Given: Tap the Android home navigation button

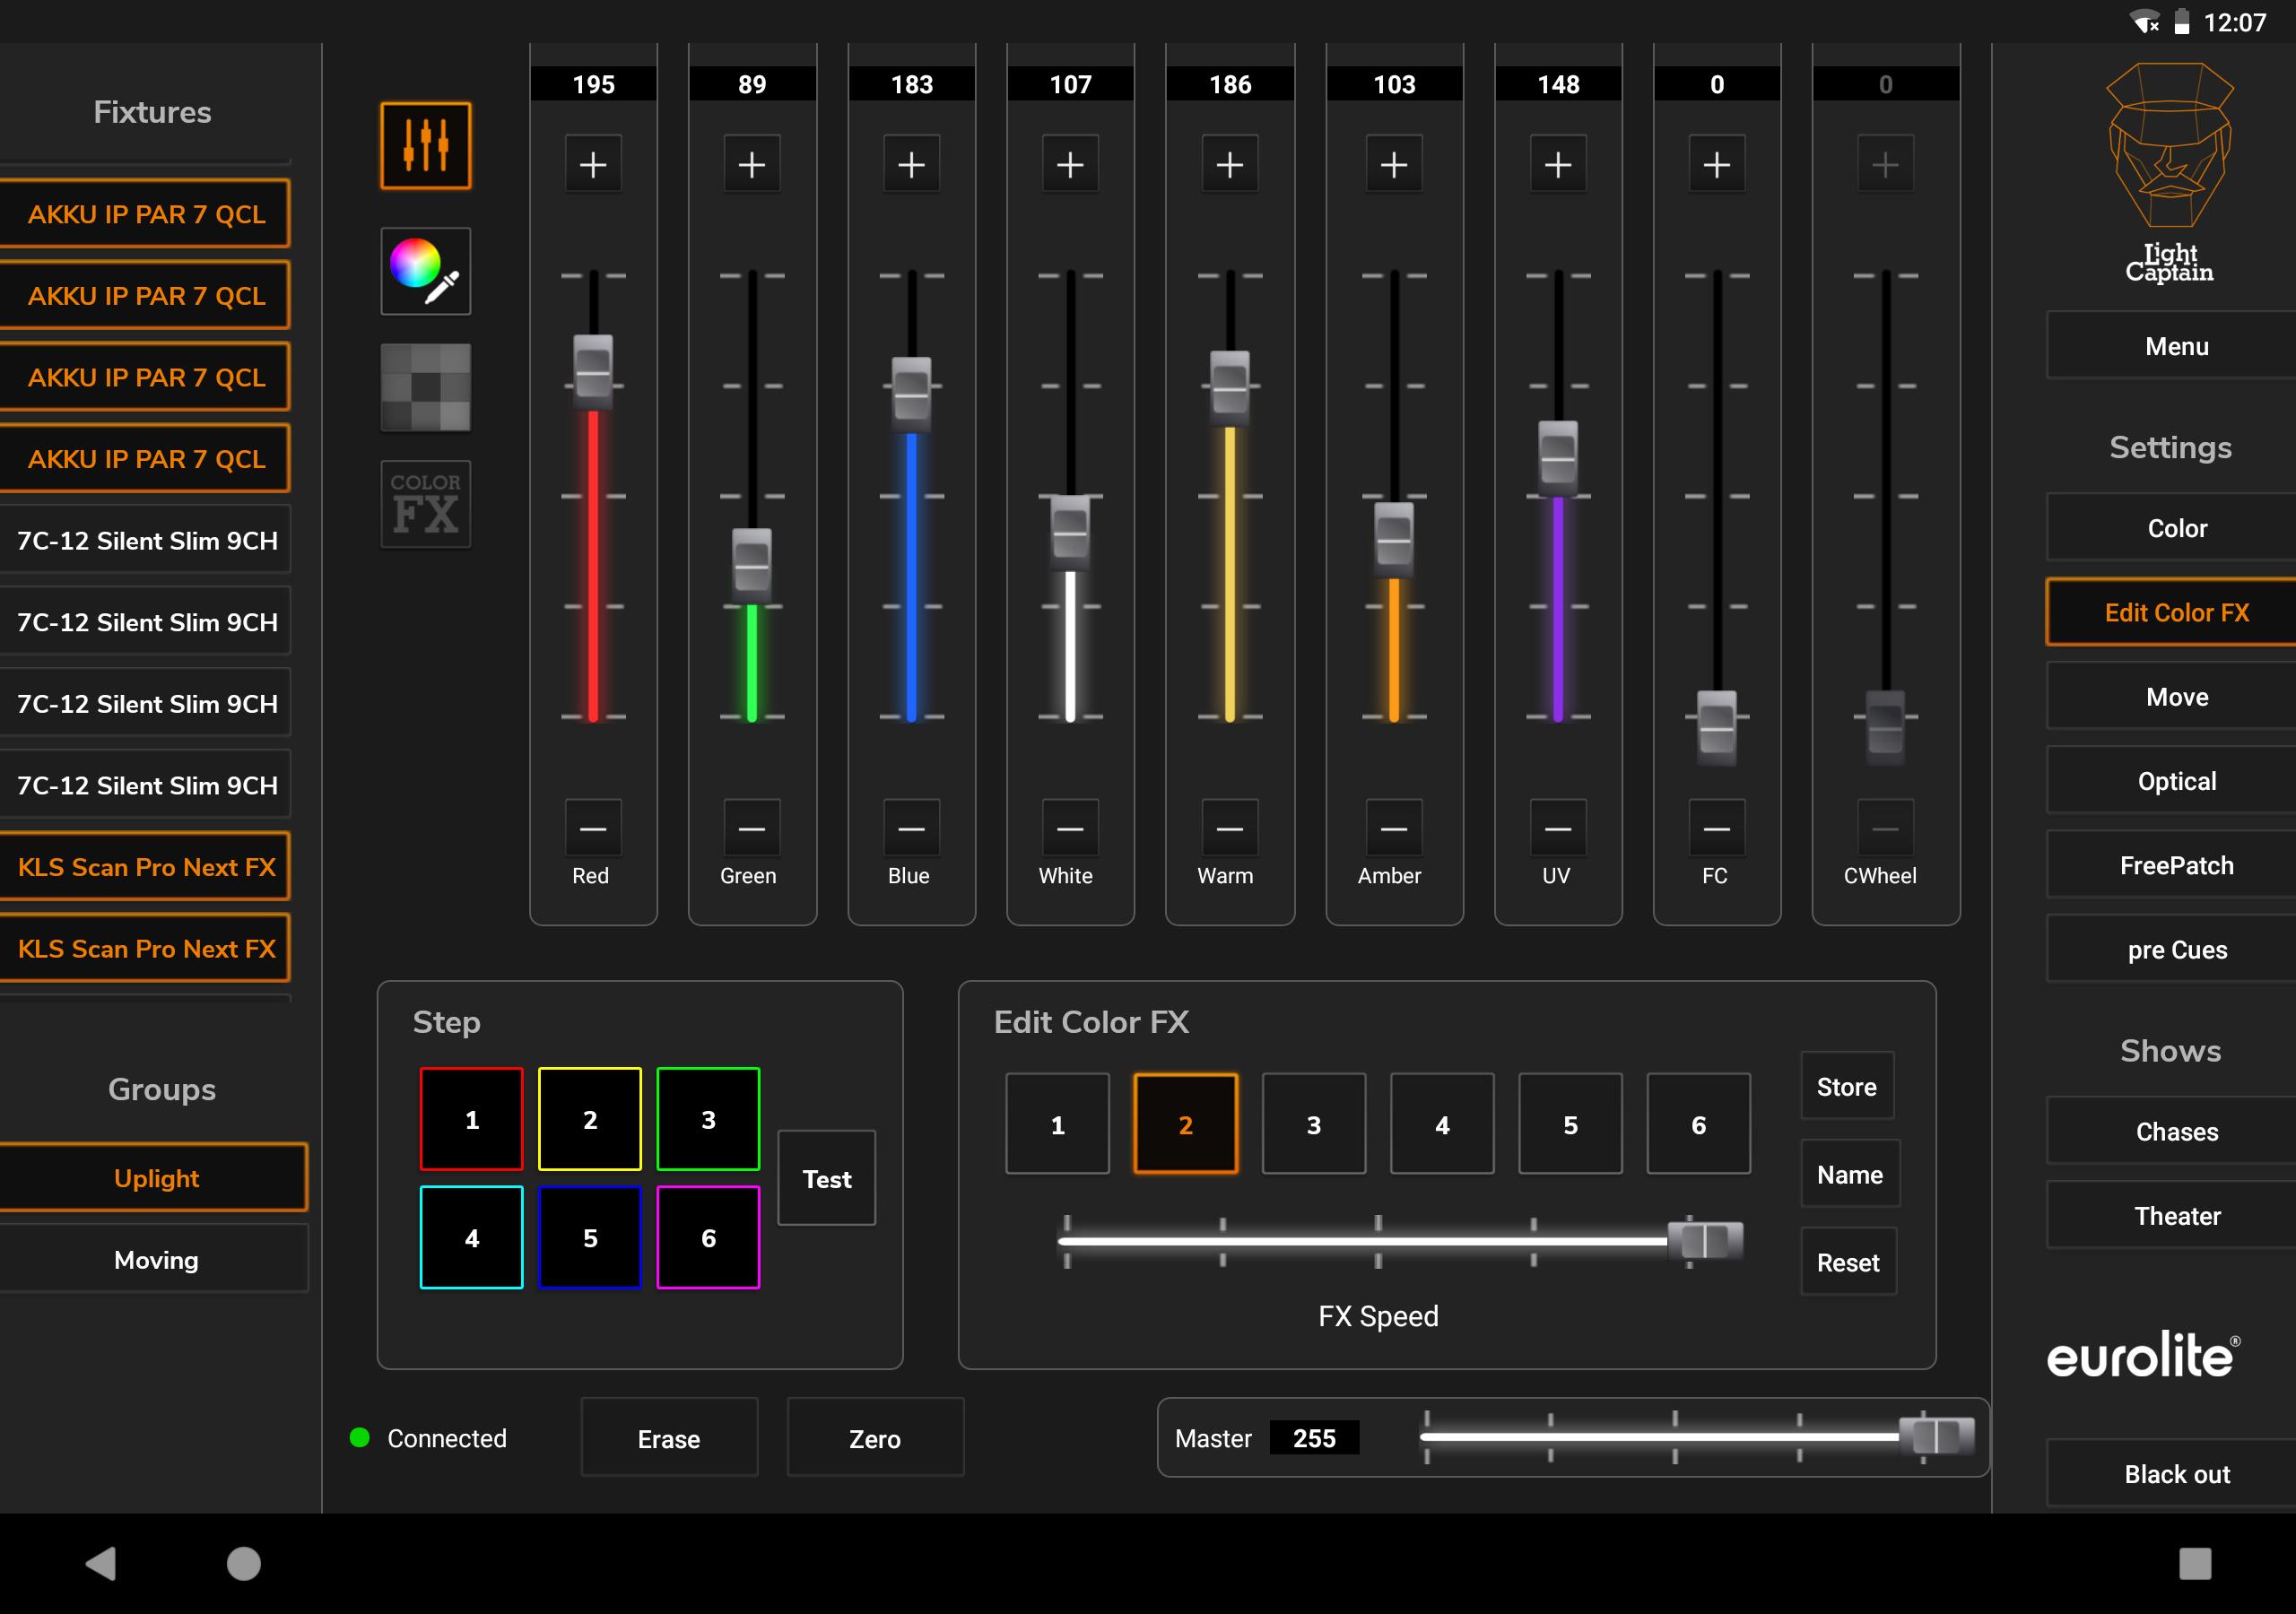Looking at the screenshot, I should pos(243,1563).
